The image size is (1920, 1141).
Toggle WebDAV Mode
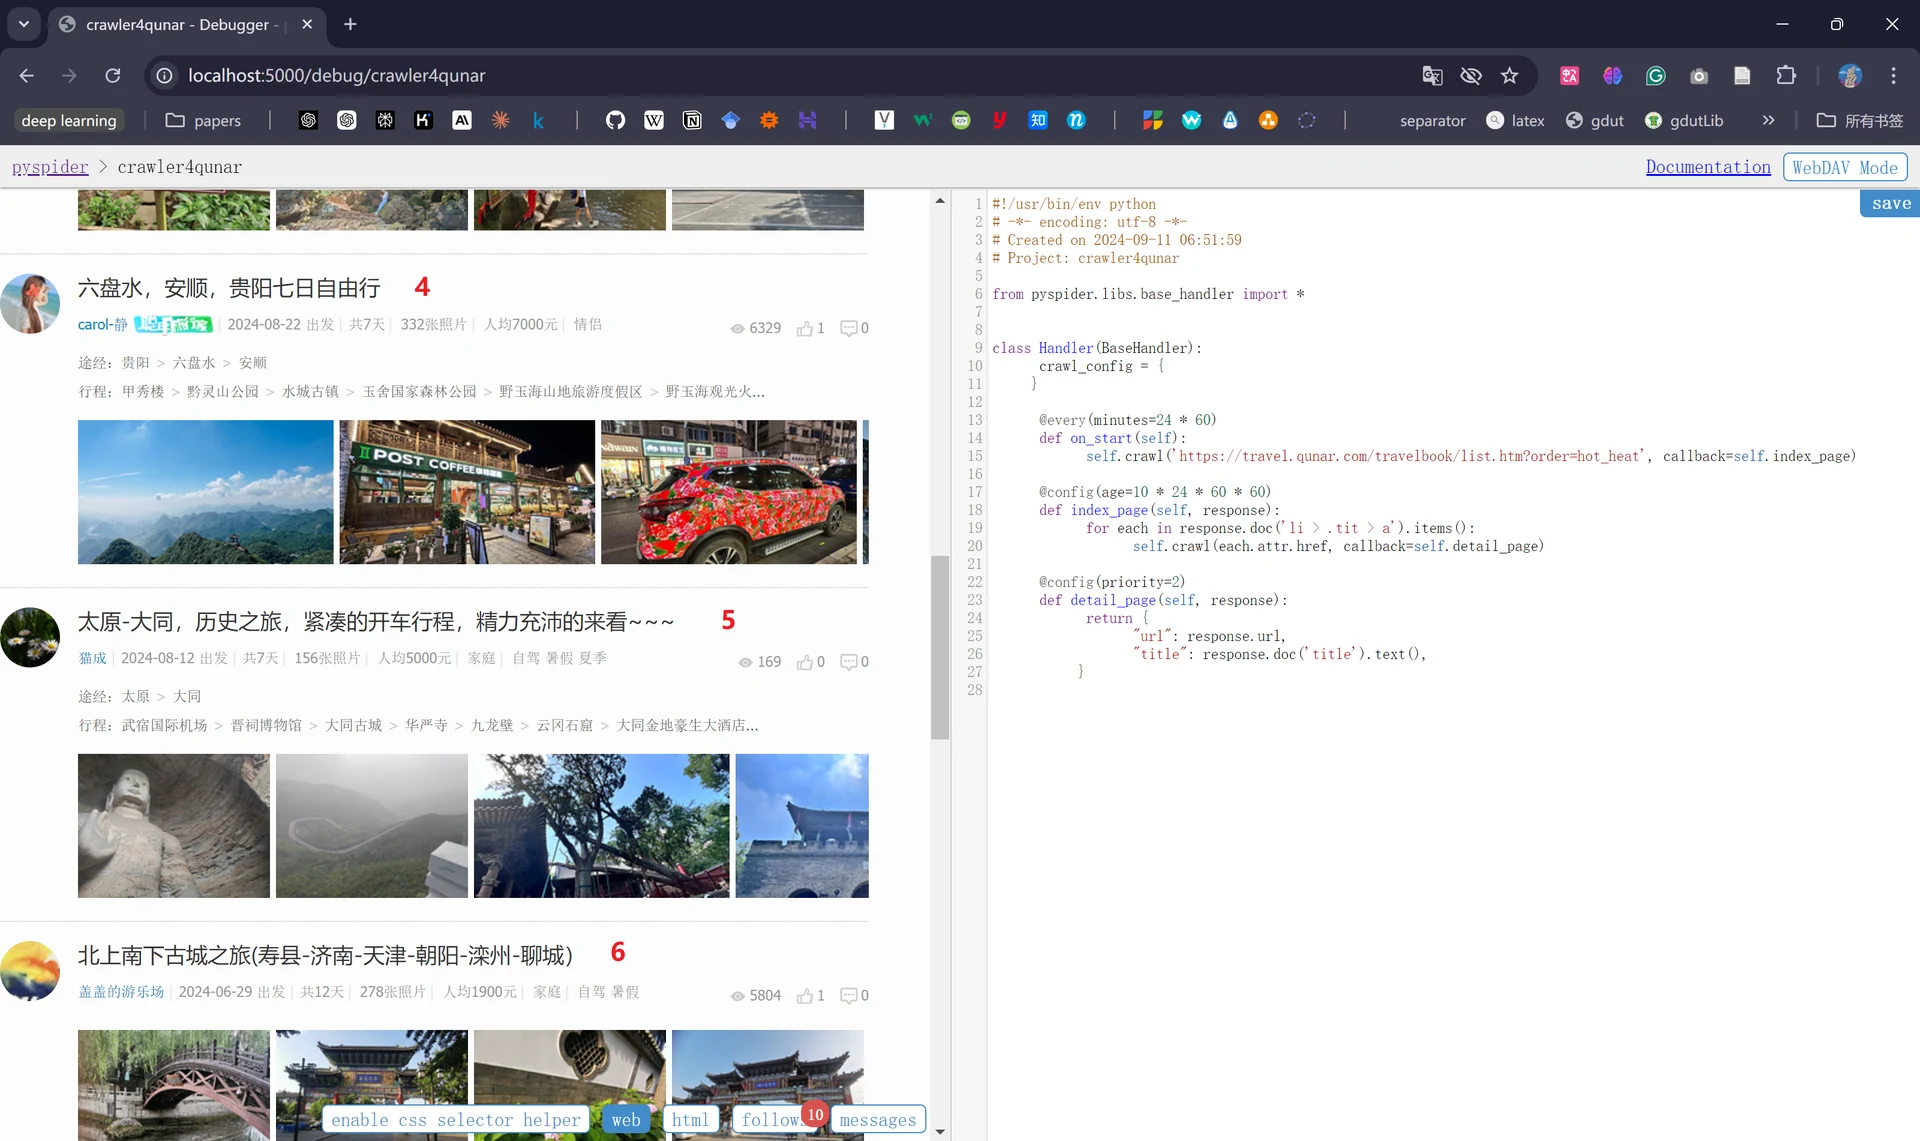click(x=1845, y=167)
